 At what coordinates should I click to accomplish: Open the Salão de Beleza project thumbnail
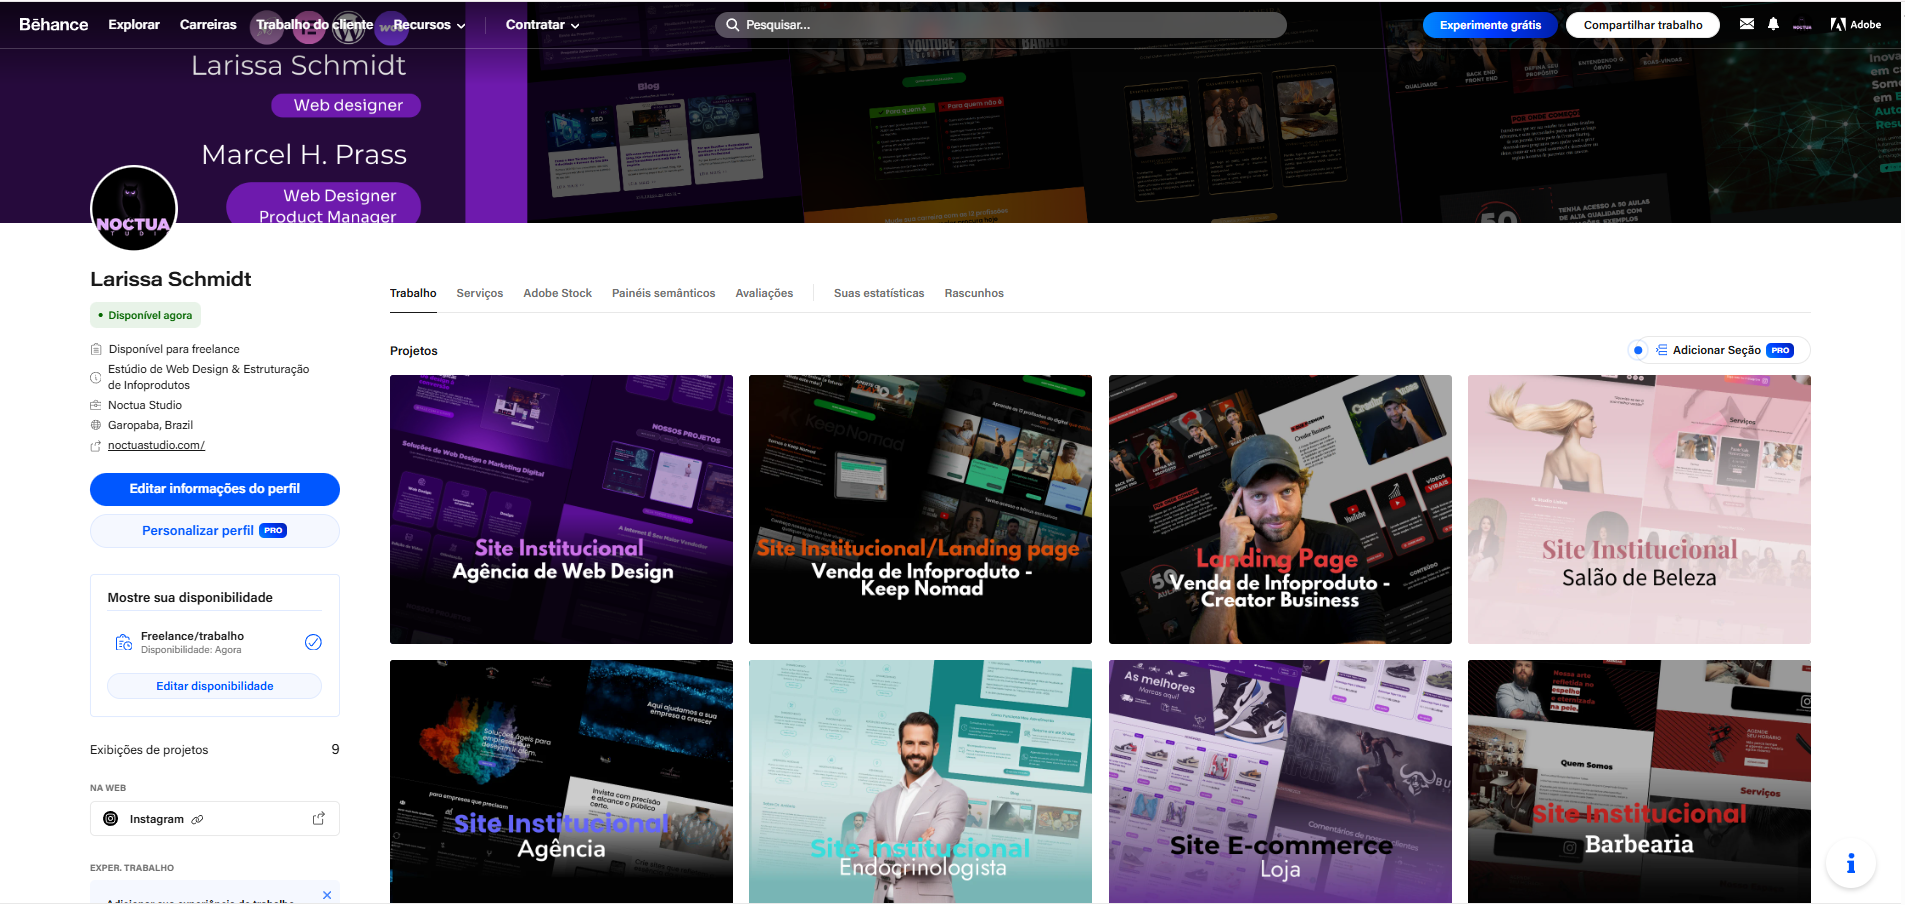[x=1638, y=509]
